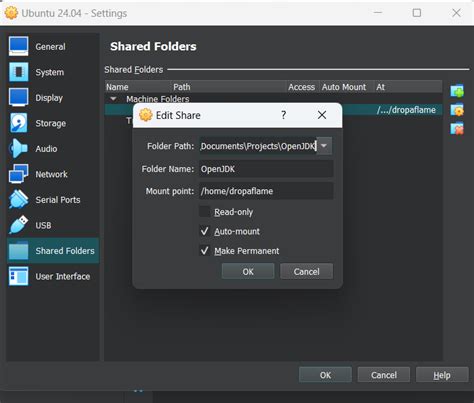Viewport: 474px width, 403px height.
Task: Click OK in the Settings window
Action: pyautogui.click(x=325, y=375)
